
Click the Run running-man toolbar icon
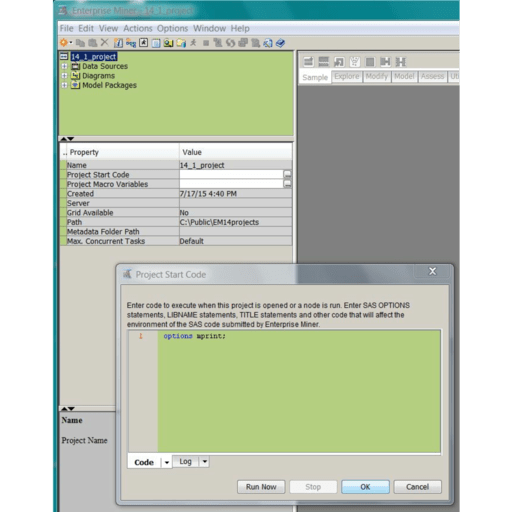tap(193, 43)
